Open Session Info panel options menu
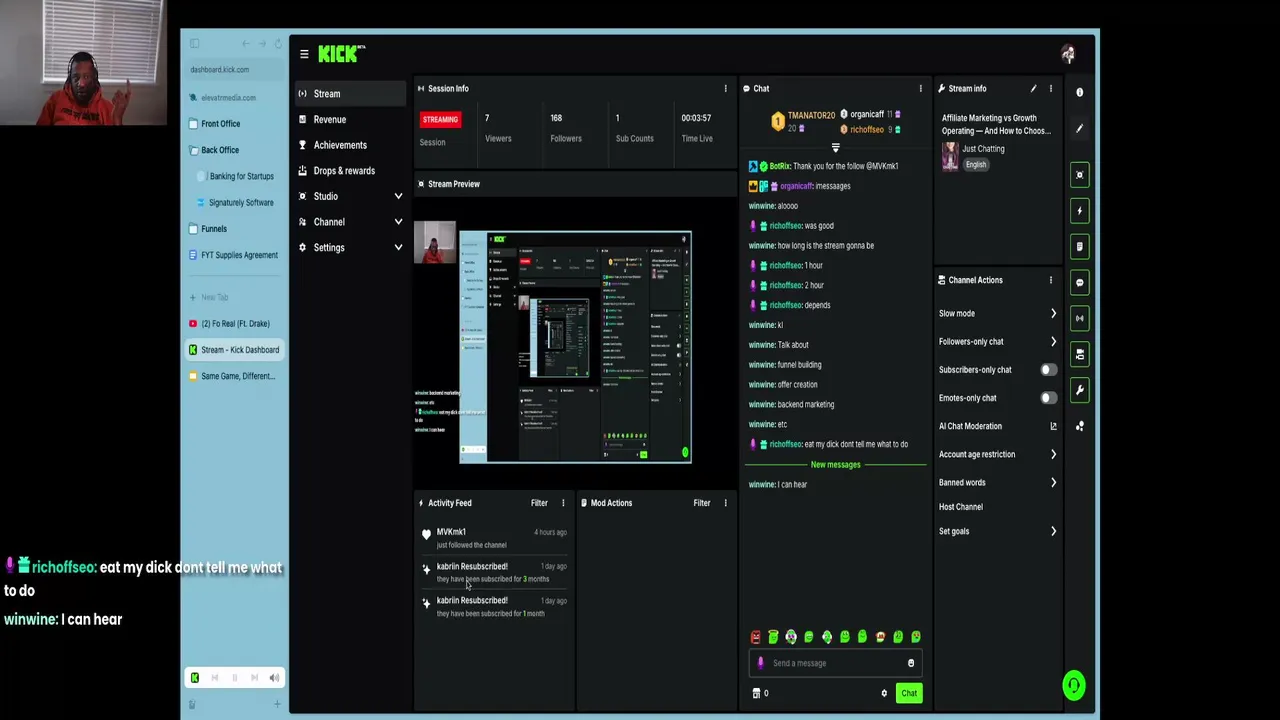Viewport: 1280px width, 720px height. (x=725, y=89)
